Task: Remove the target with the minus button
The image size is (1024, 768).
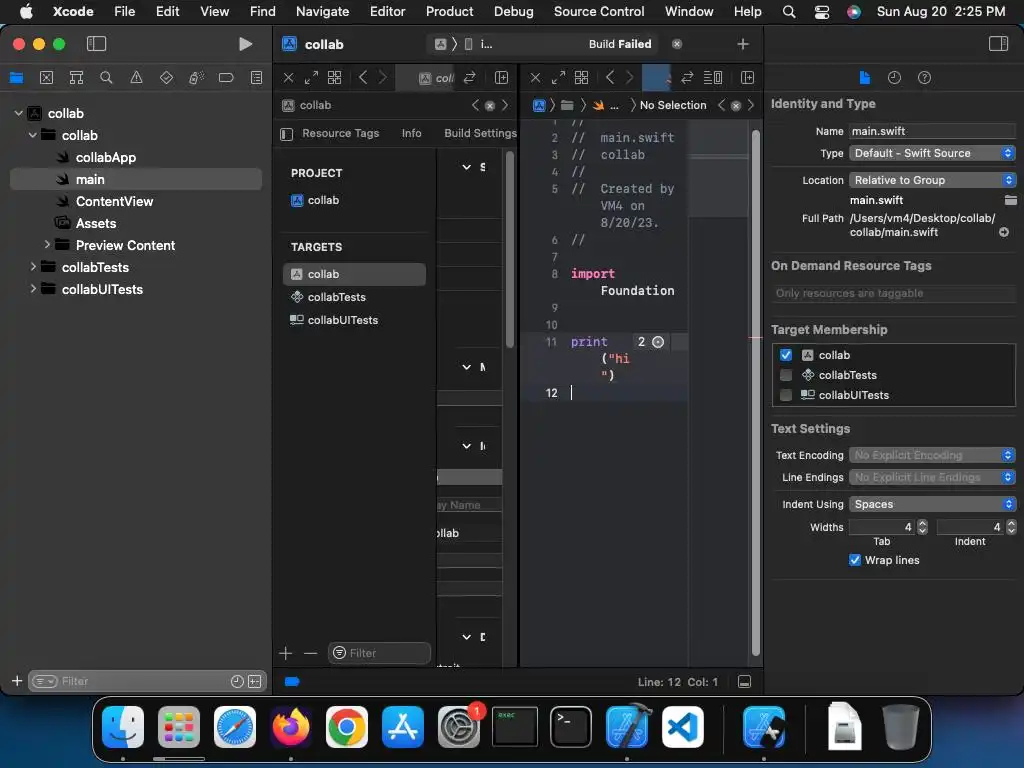Action: [x=310, y=652]
